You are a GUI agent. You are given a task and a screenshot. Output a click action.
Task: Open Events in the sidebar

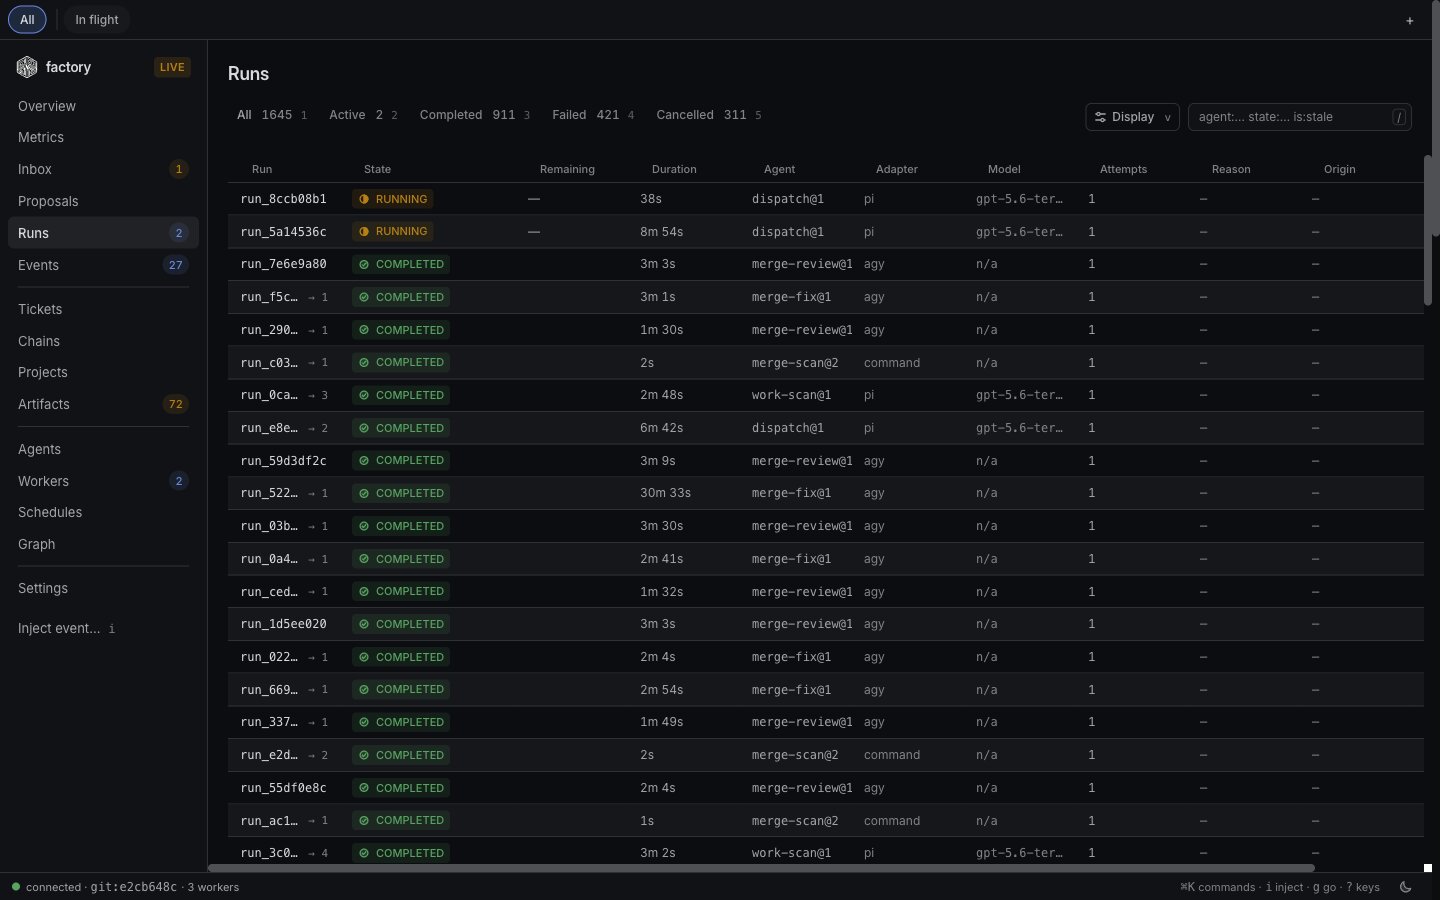[103, 265]
